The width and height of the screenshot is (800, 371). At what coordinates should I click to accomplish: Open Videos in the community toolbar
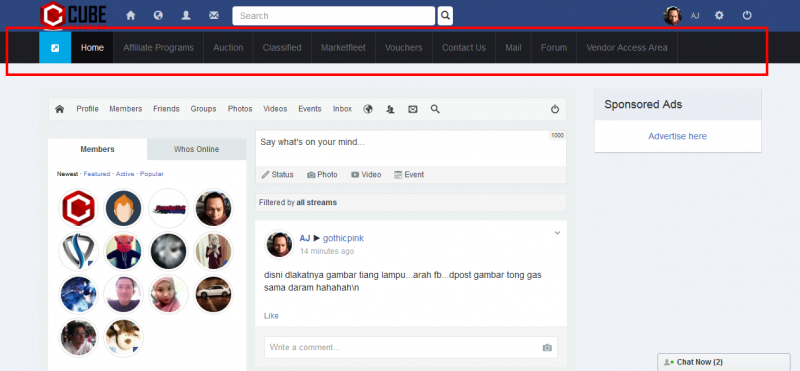click(x=275, y=109)
